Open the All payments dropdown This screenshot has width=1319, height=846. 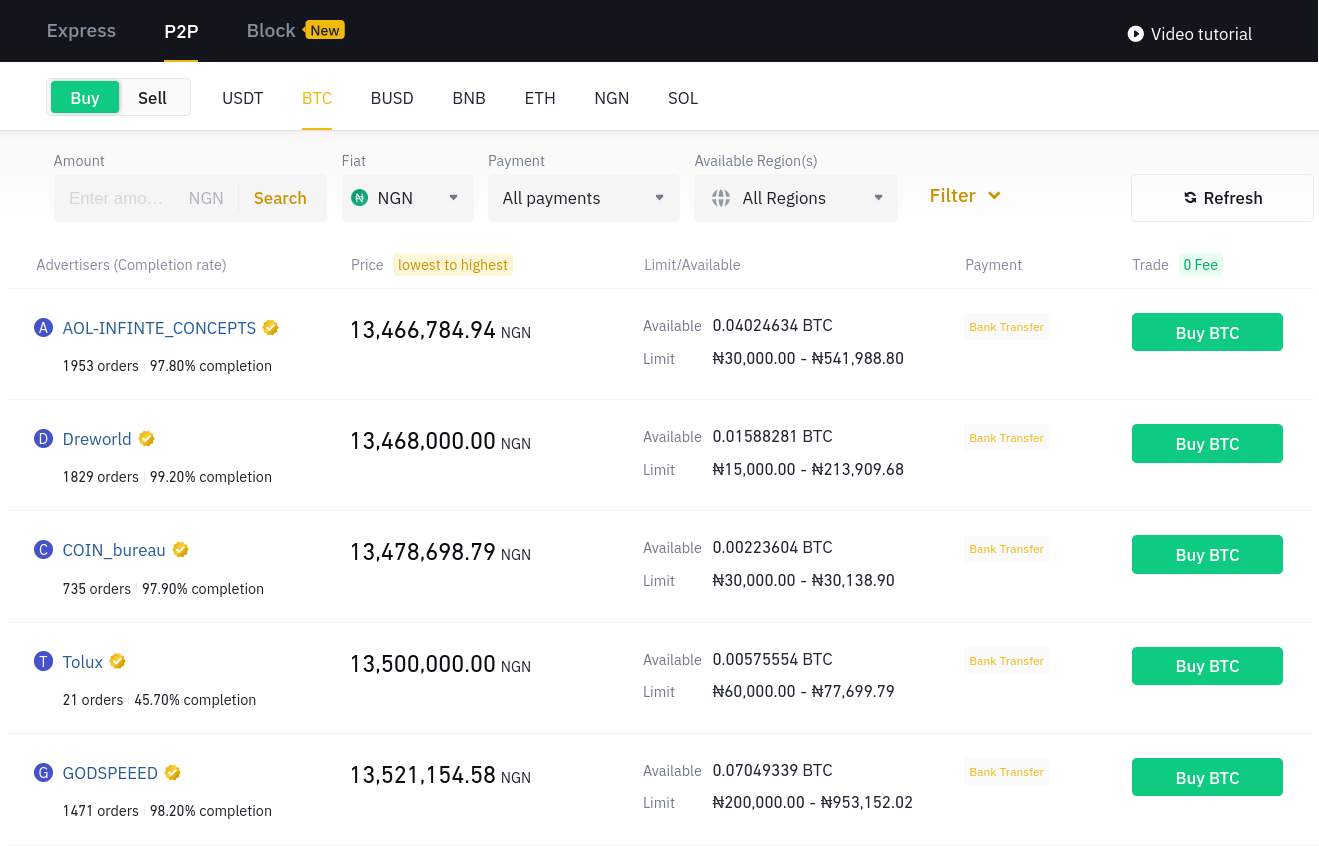tap(584, 198)
